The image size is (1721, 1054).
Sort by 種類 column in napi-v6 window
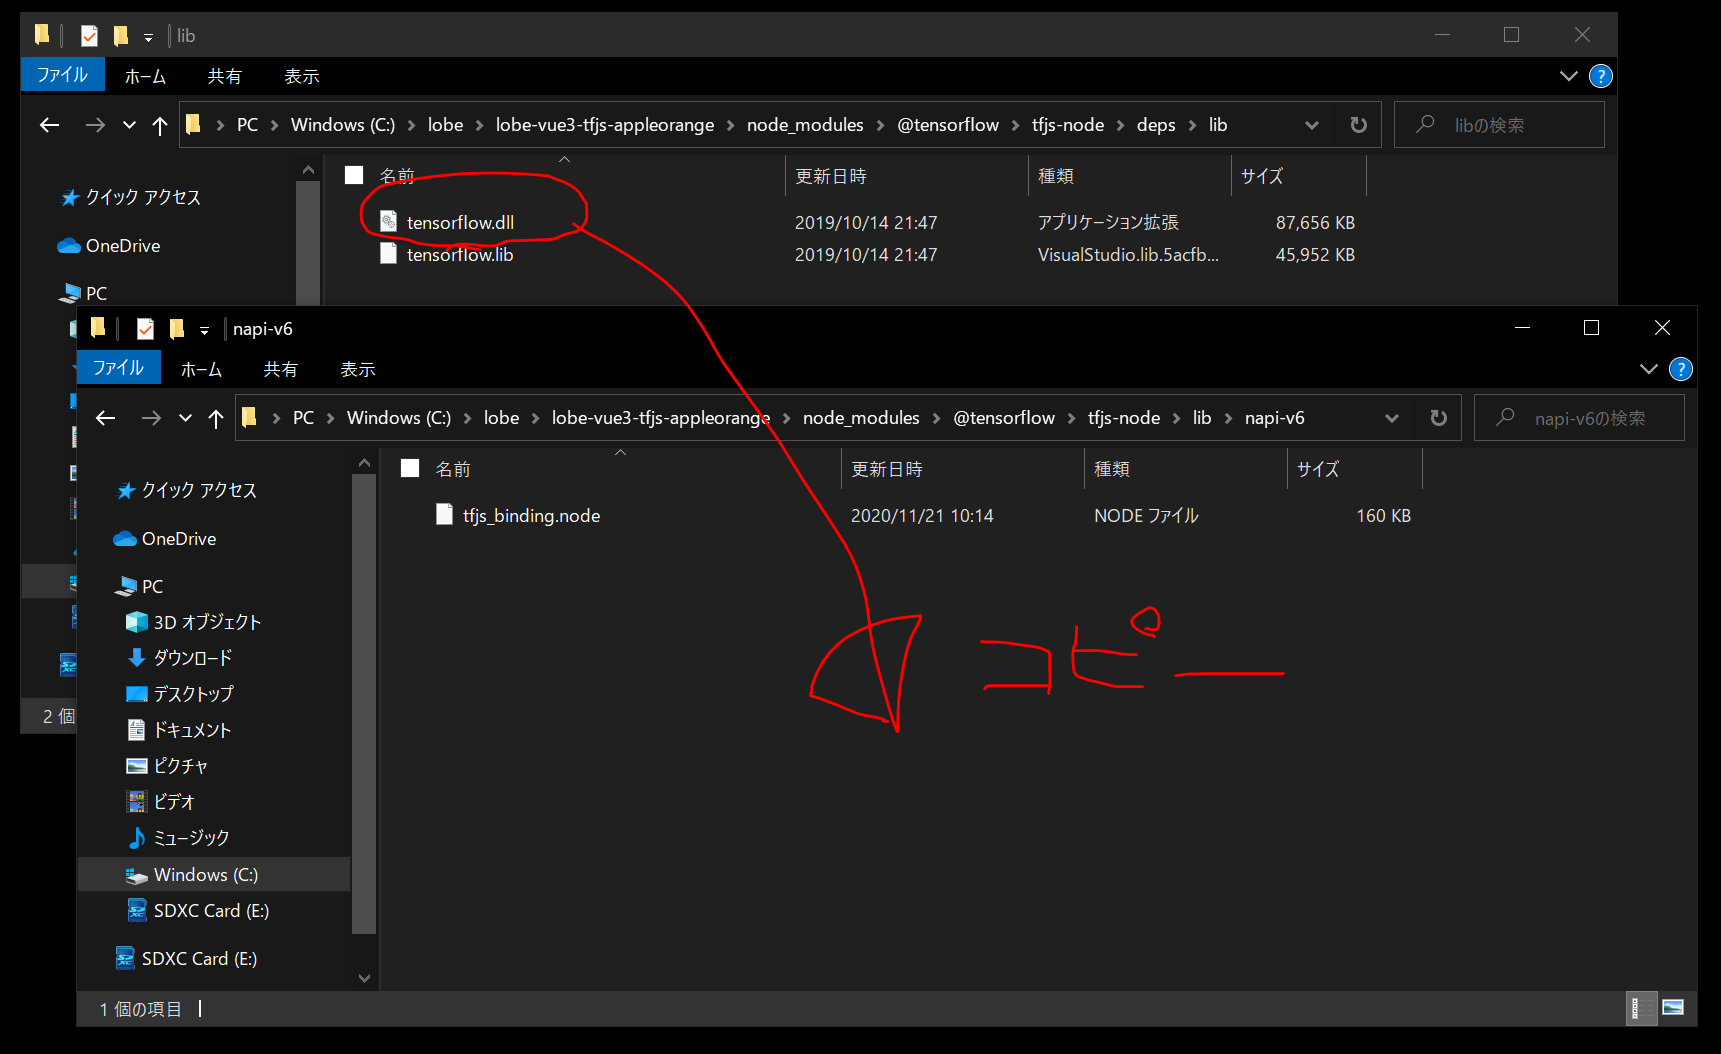click(x=1111, y=469)
